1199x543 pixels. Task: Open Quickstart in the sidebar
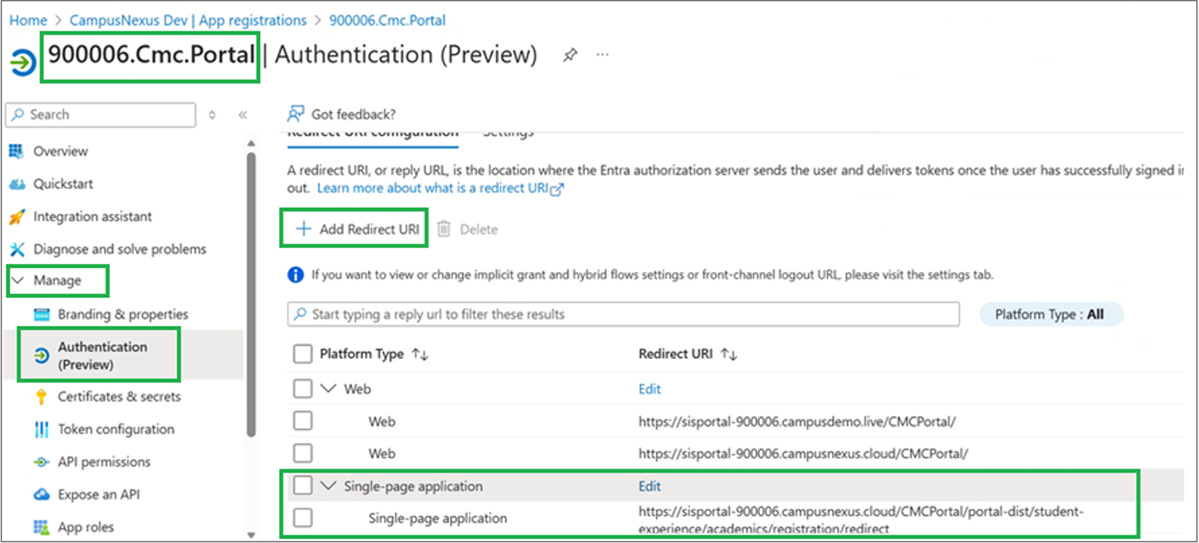(63, 184)
